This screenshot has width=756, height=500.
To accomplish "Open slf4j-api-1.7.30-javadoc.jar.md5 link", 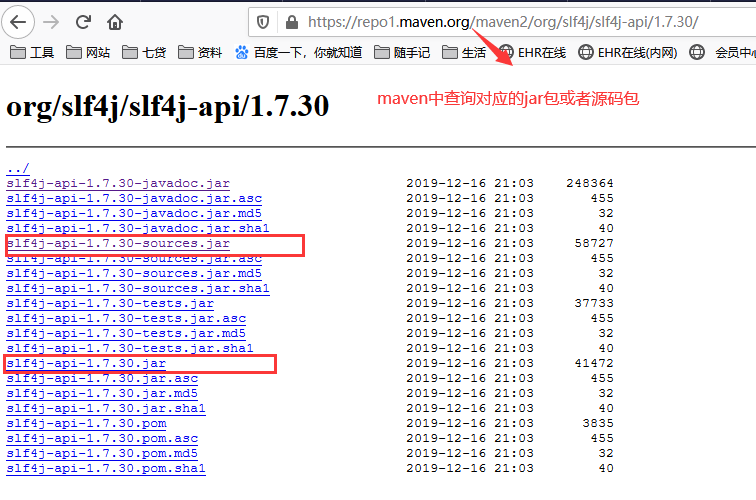I will click(x=134, y=213).
